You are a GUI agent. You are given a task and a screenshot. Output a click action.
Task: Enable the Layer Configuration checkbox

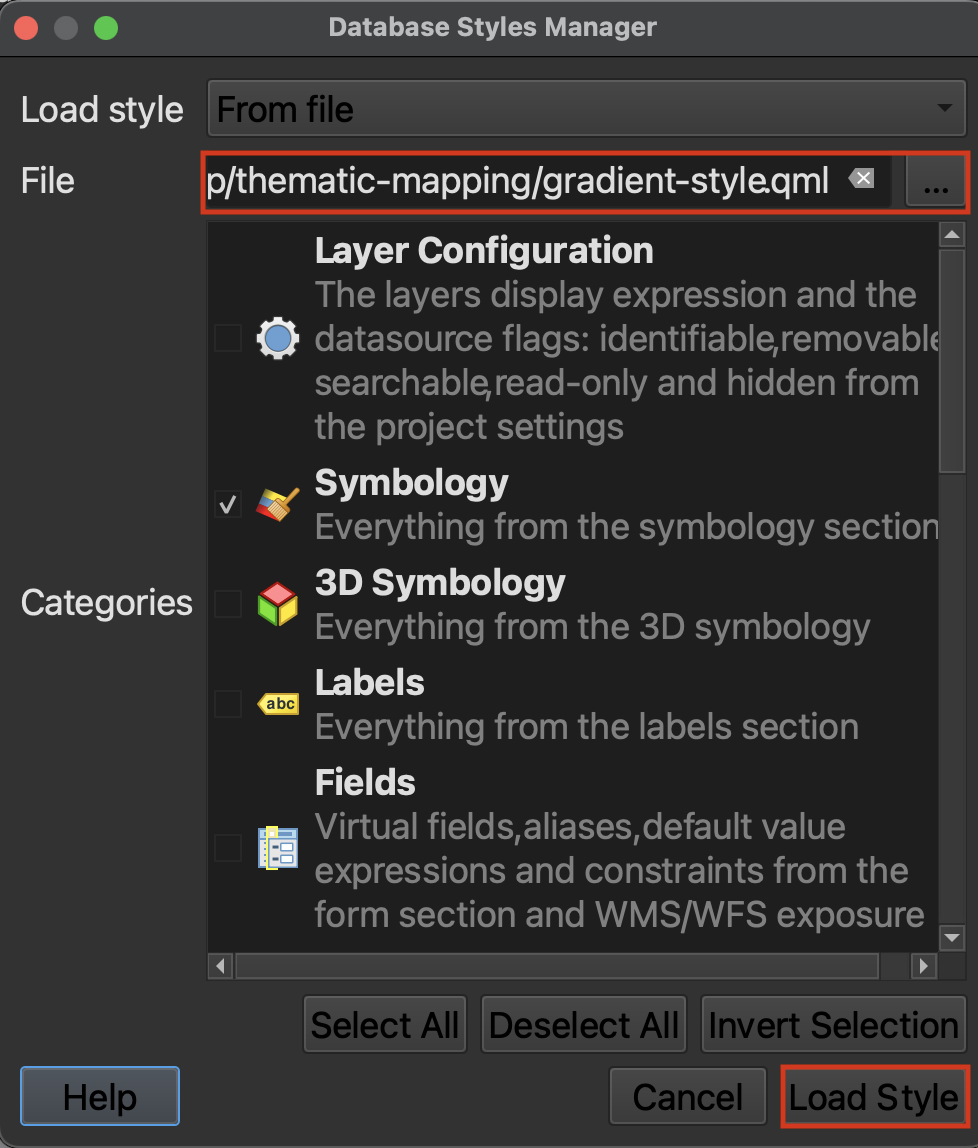pos(228,339)
